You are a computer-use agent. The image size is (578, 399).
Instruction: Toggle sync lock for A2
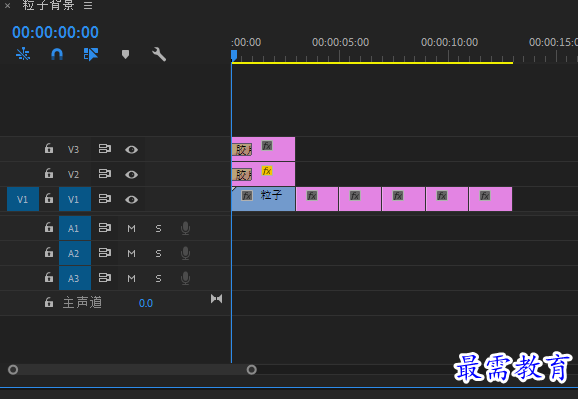pos(105,253)
